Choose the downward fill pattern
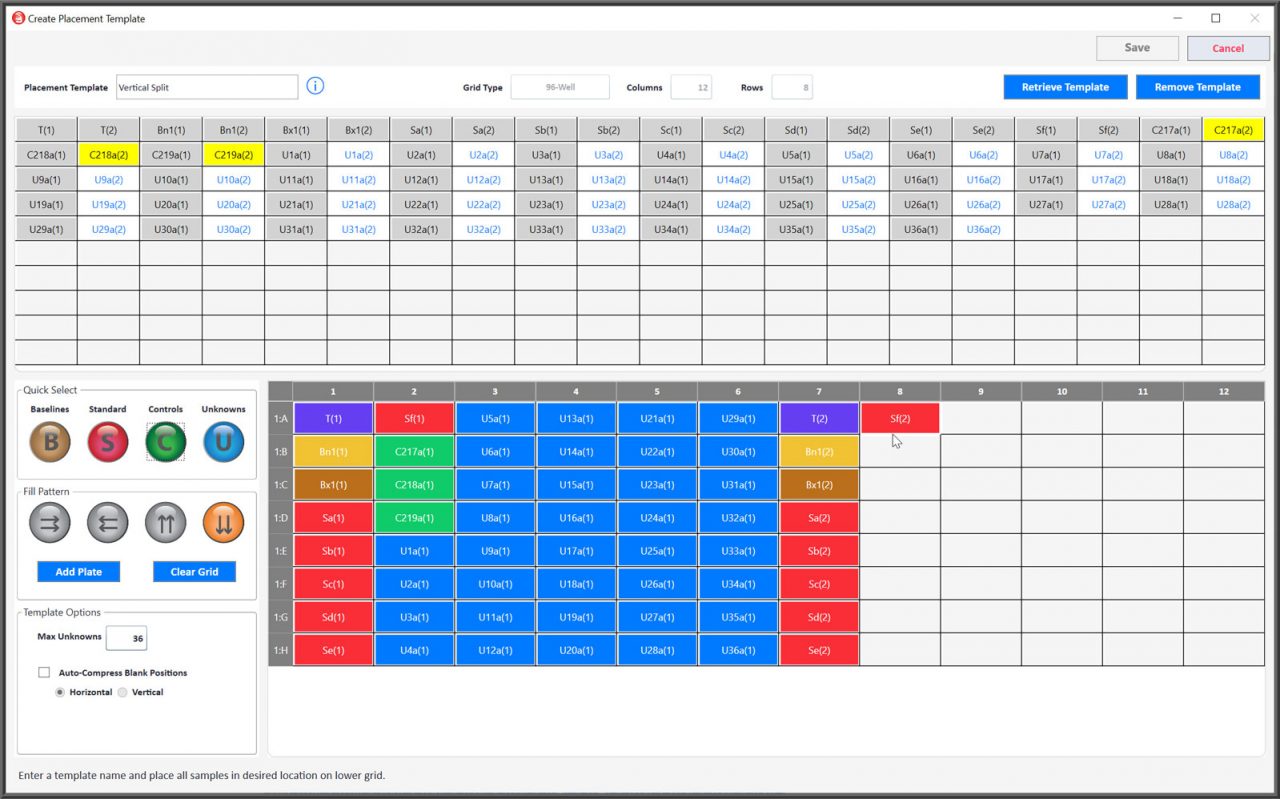This screenshot has height=799, width=1280. (x=222, y=522)
